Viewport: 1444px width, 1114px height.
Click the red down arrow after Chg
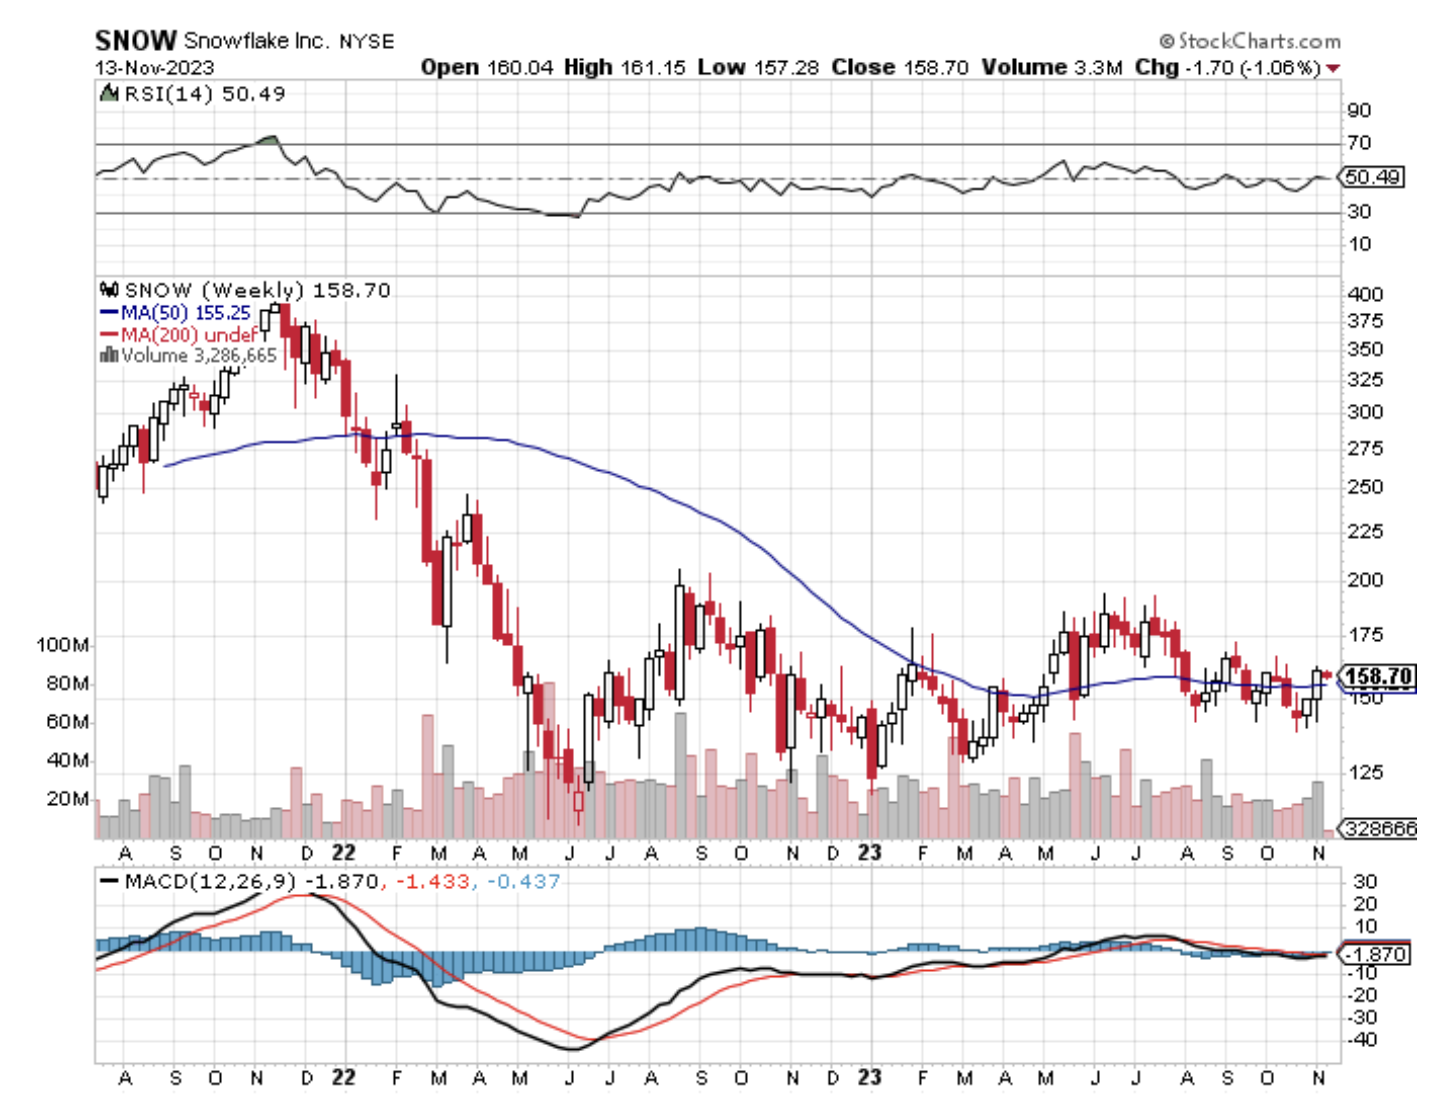pyautogui.click(x=1332, y=68)
